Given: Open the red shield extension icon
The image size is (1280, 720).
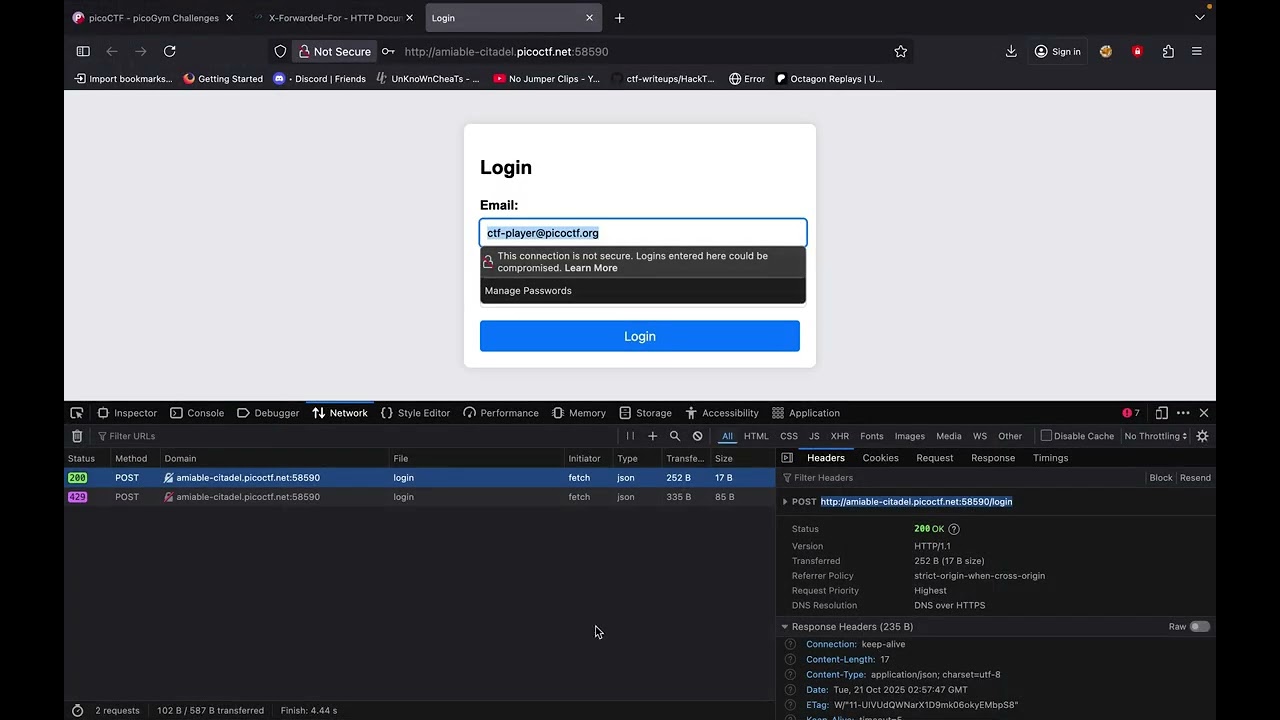Looking at the screenshot, I should point(1137,51).
